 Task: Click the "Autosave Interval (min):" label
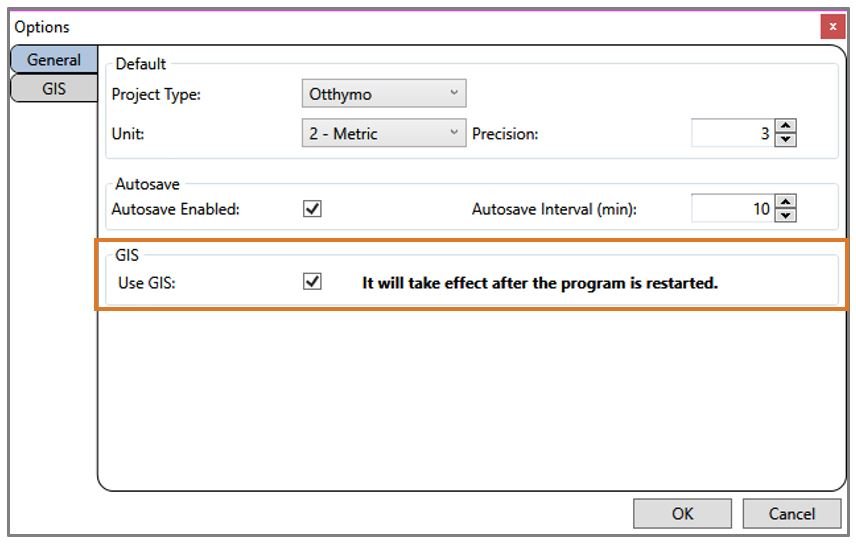point(554,210)
